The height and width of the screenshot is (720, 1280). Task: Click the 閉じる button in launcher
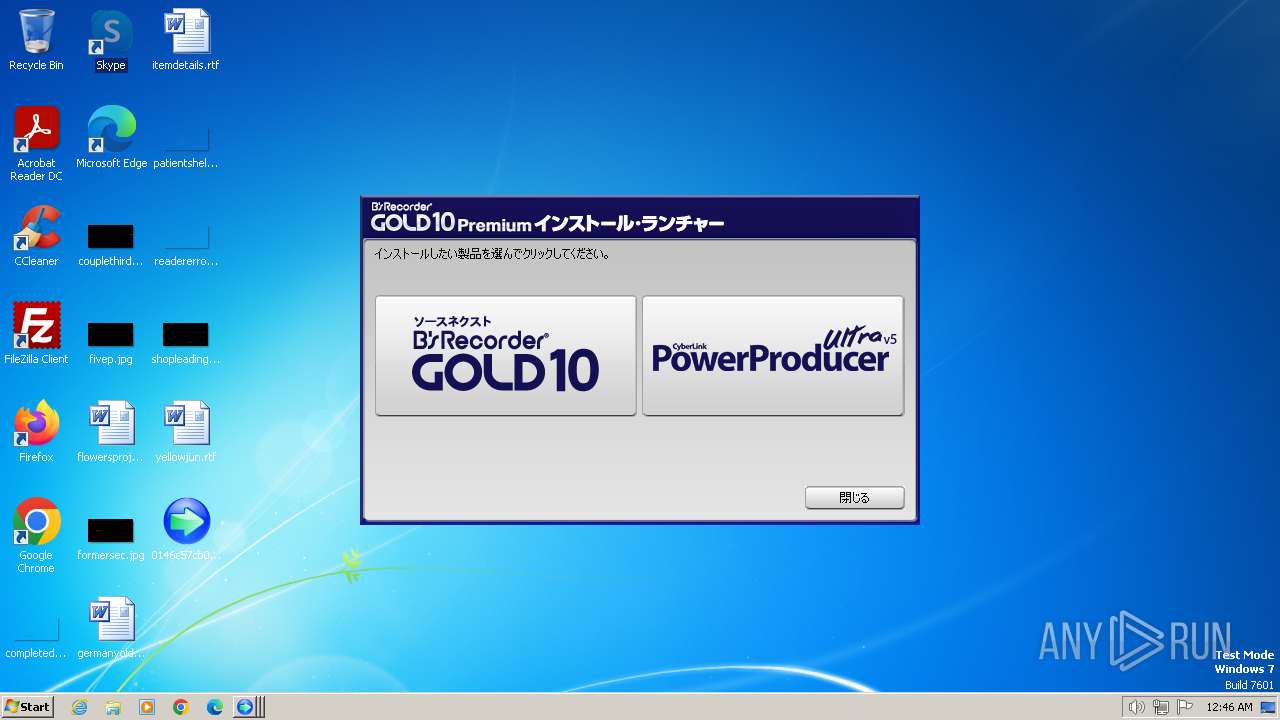point(854,497)
